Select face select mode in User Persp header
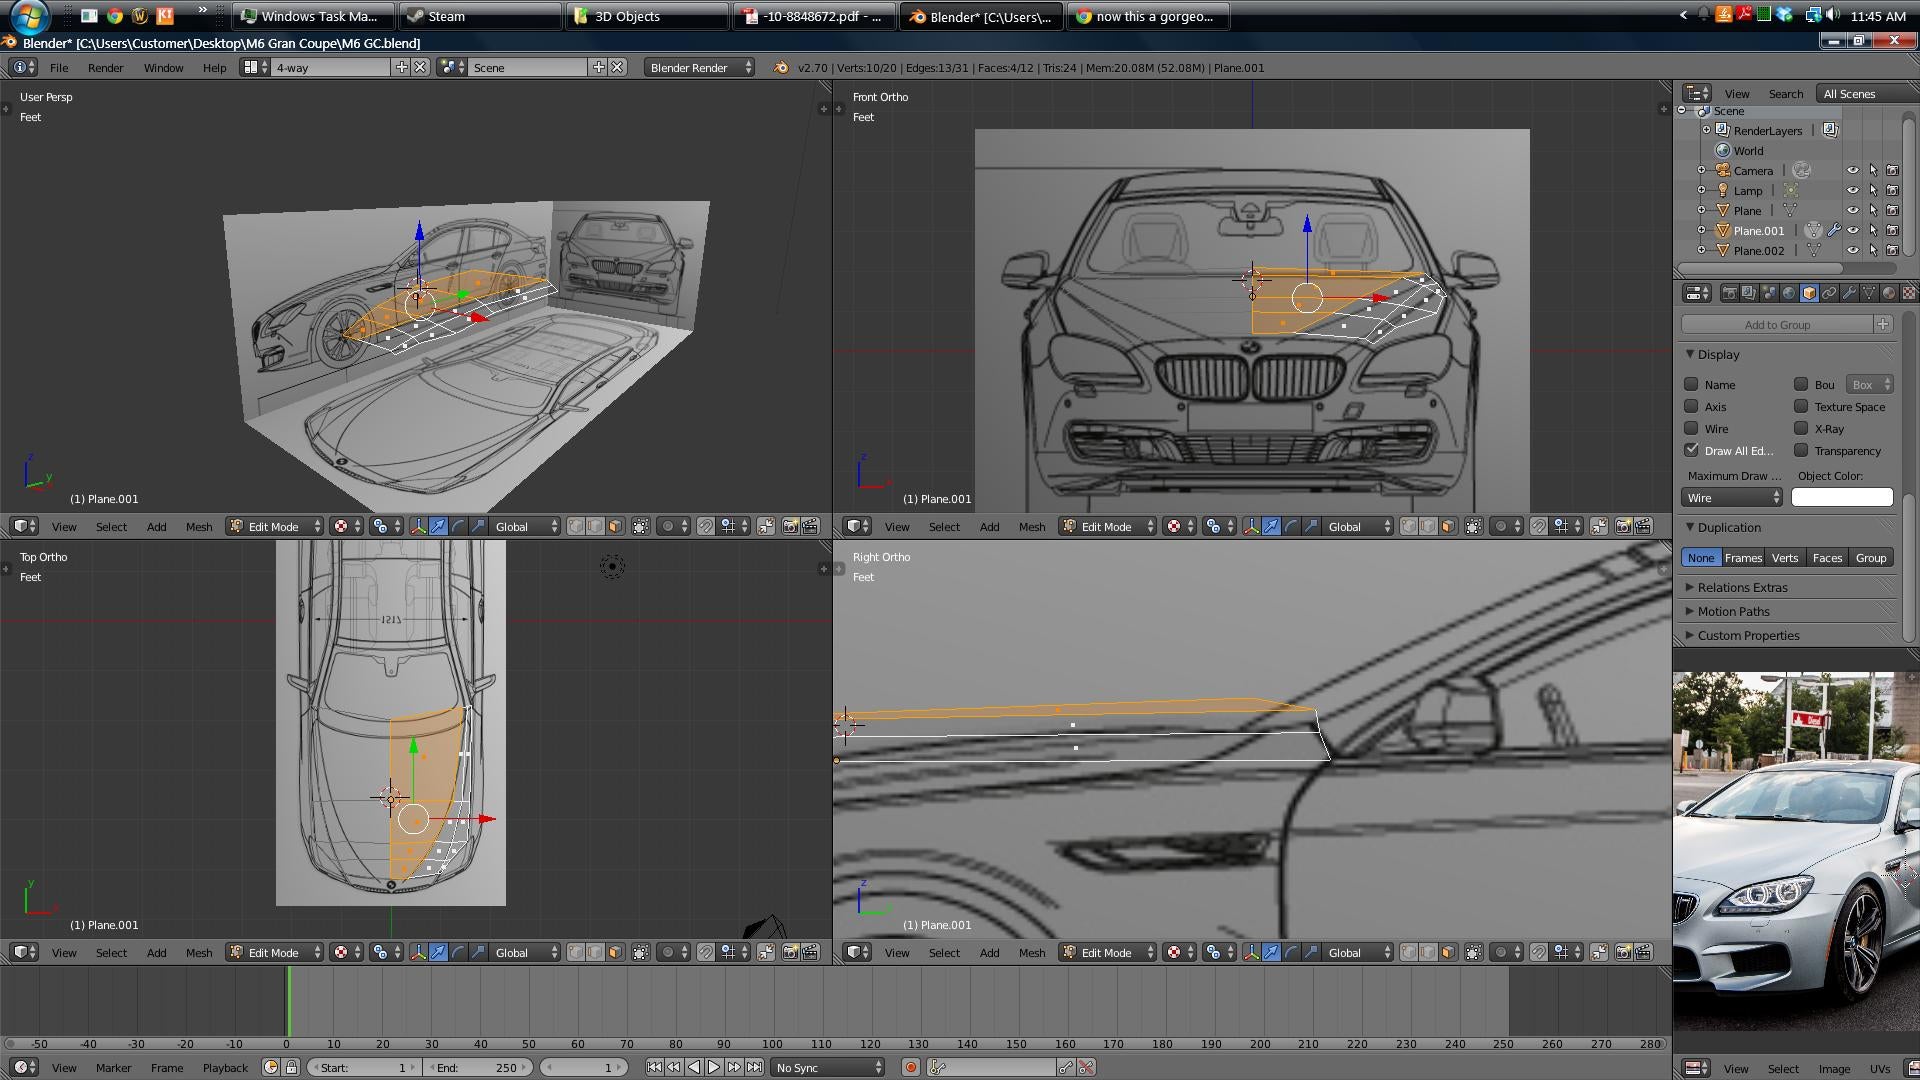 pyautogui.click(x=615, y=526)
